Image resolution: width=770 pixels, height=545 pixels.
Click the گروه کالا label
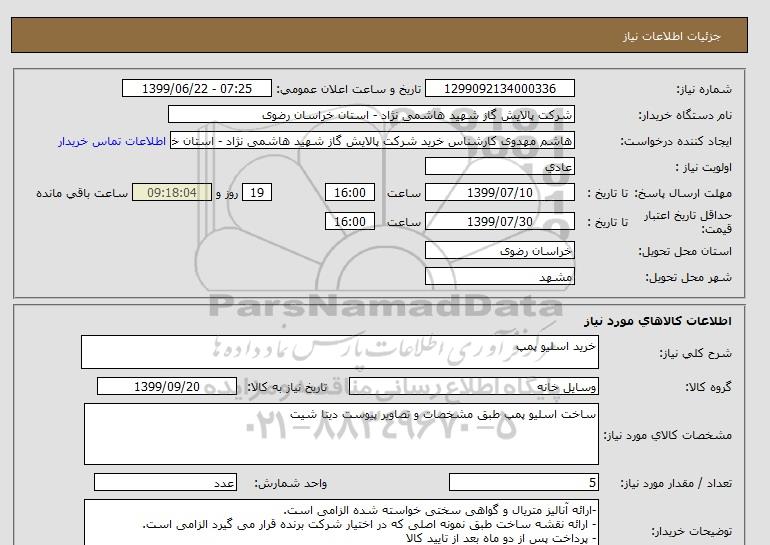(x=708, y=387)
